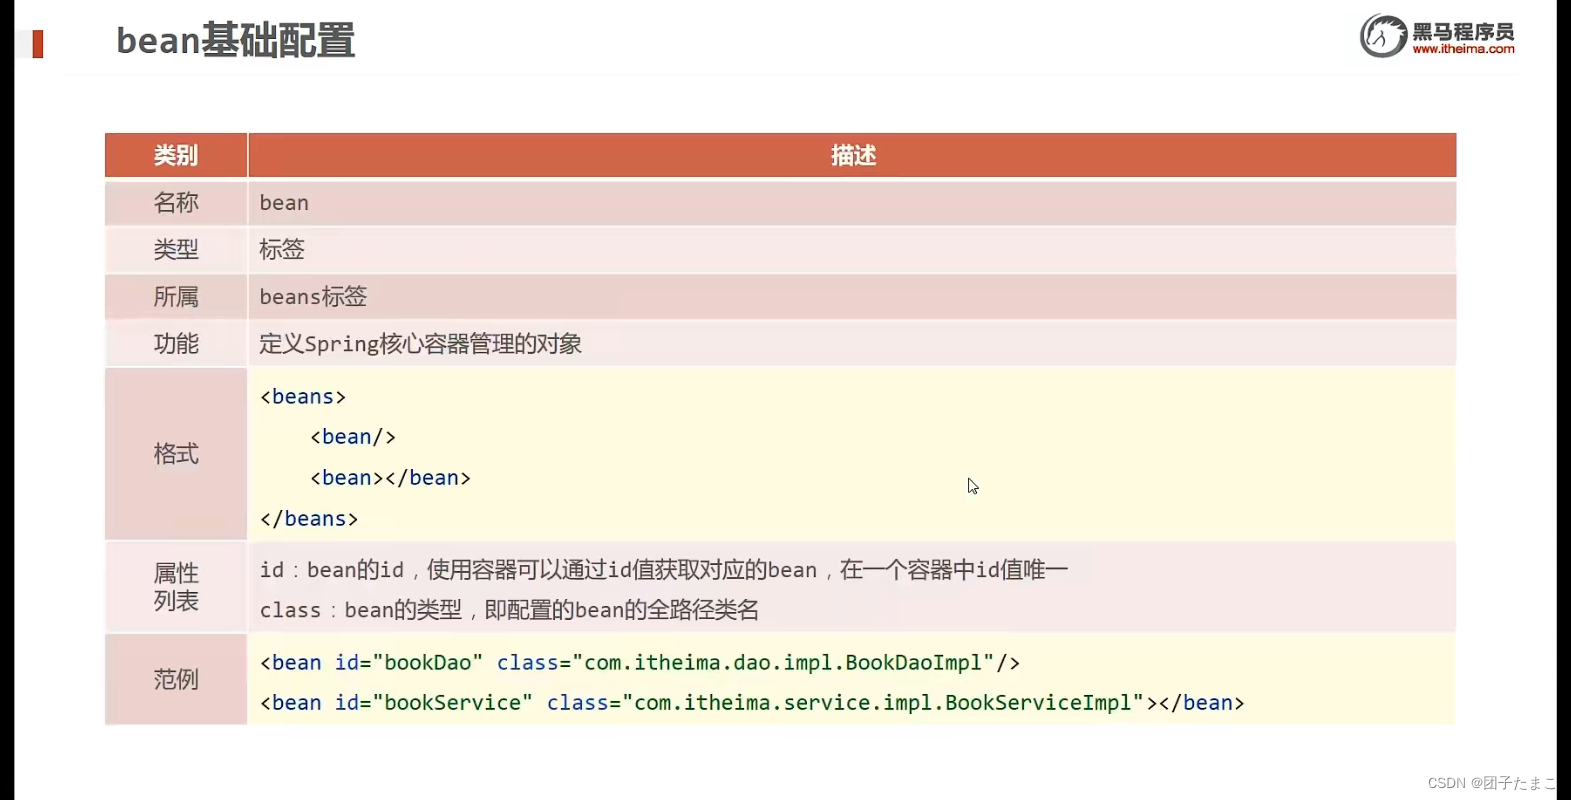This screenshot has width=1571, height=800.
Task: Select the '类别' column header
Action: coord(176,155)
